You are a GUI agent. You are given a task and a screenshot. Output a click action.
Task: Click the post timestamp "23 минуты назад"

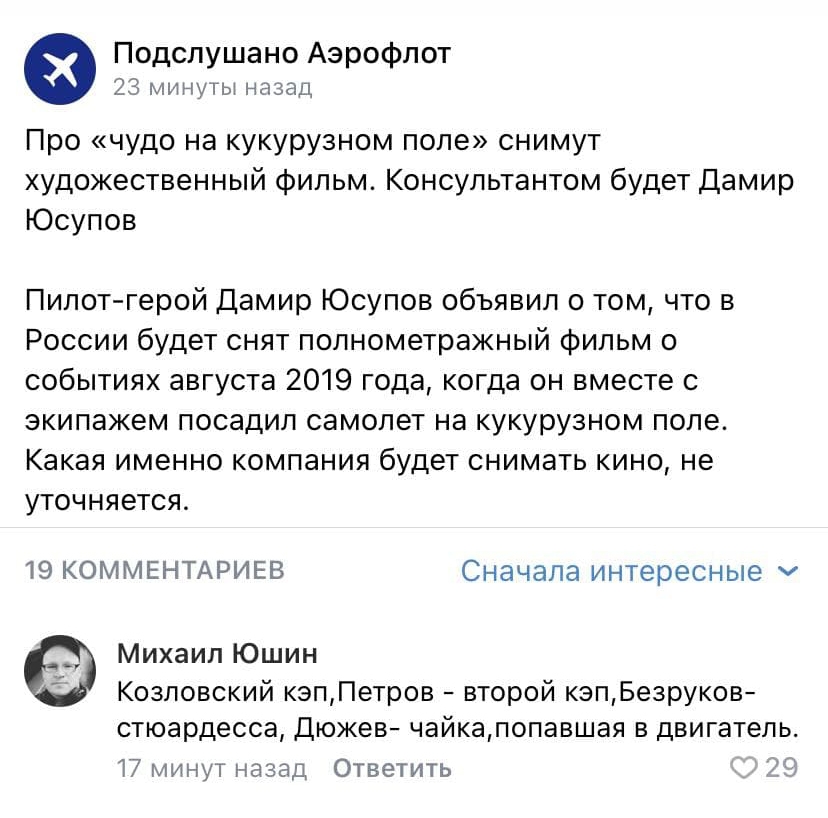(x=212, y=88)
